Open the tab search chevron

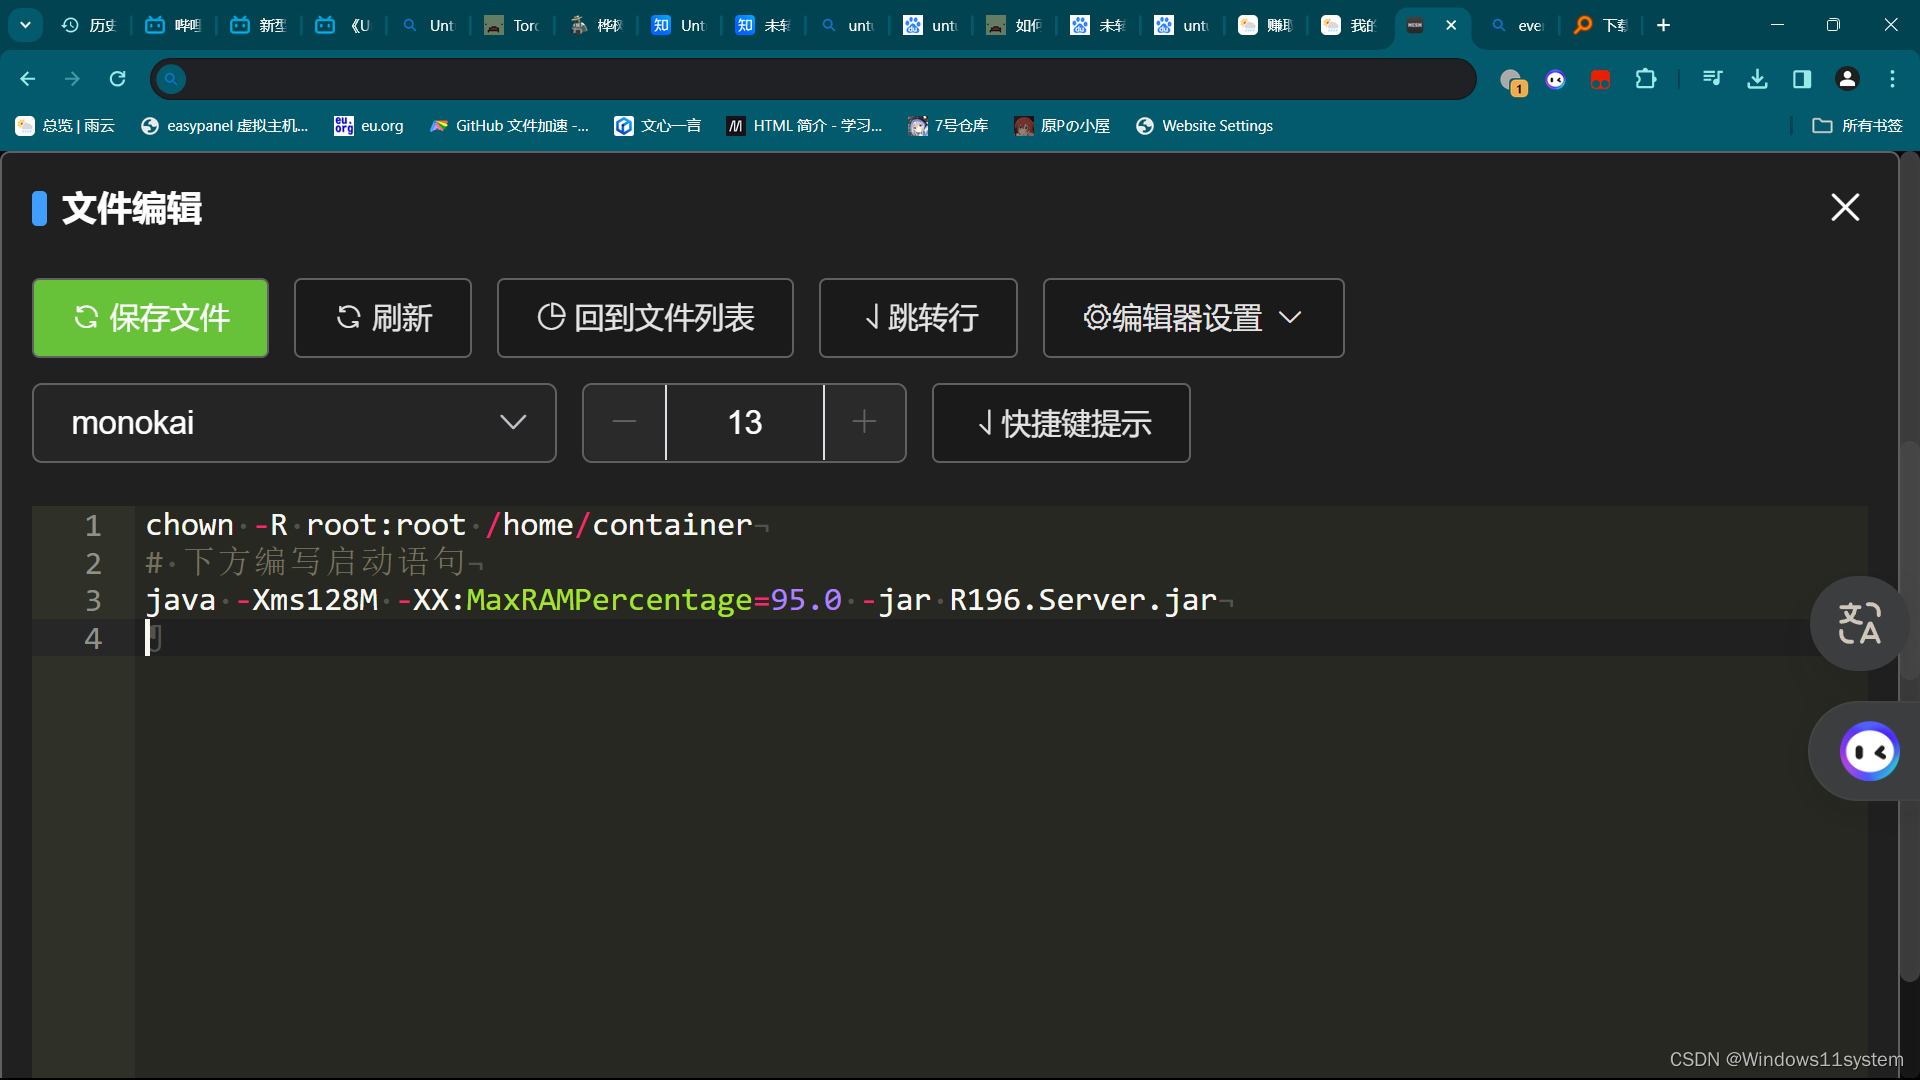tap(25, 24)
